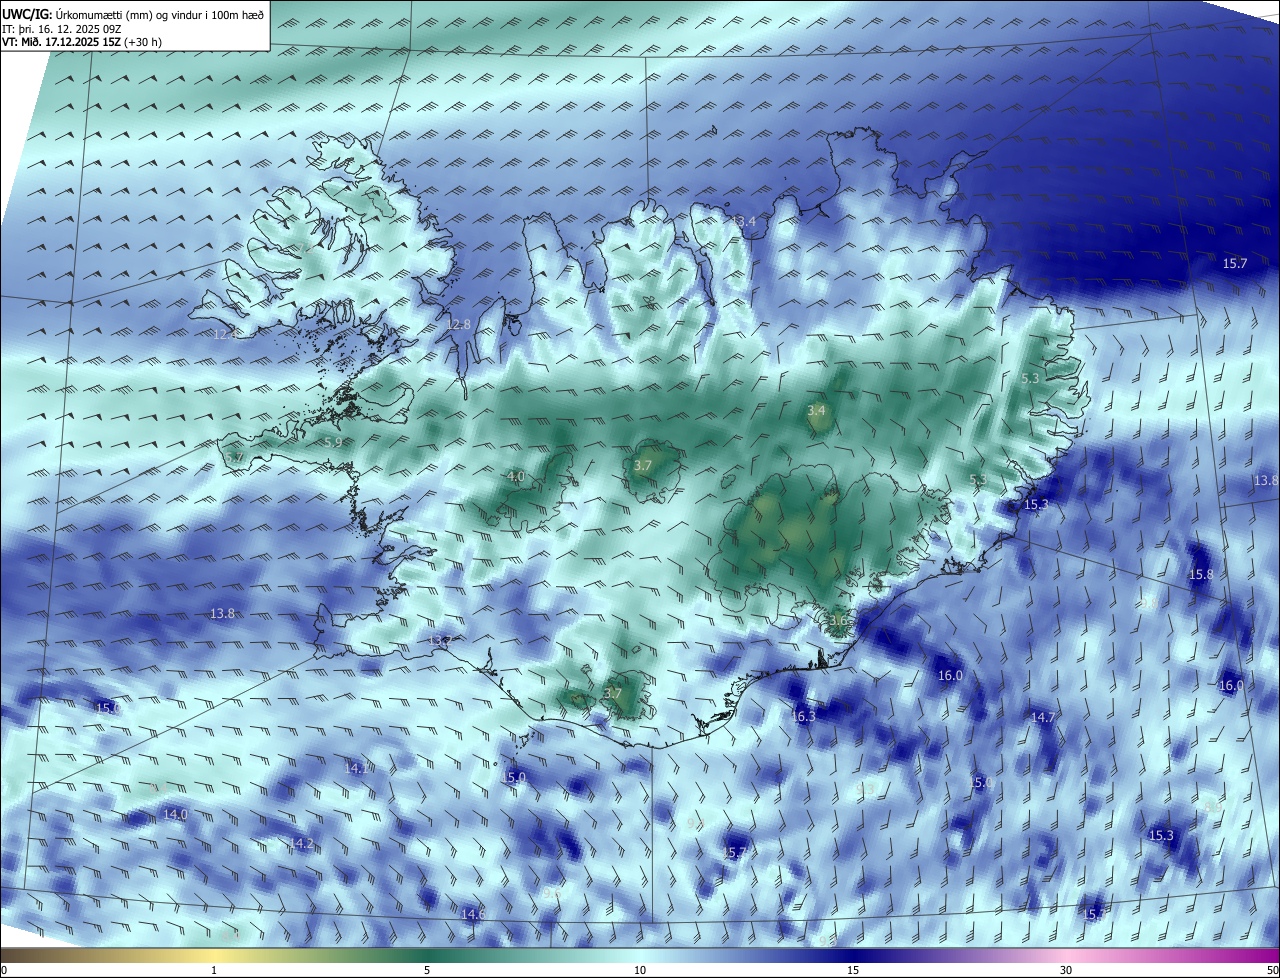The image size is (1280, 978).
Task: Click the 13.4 value label on the map
Action: (x=743, y=221)
